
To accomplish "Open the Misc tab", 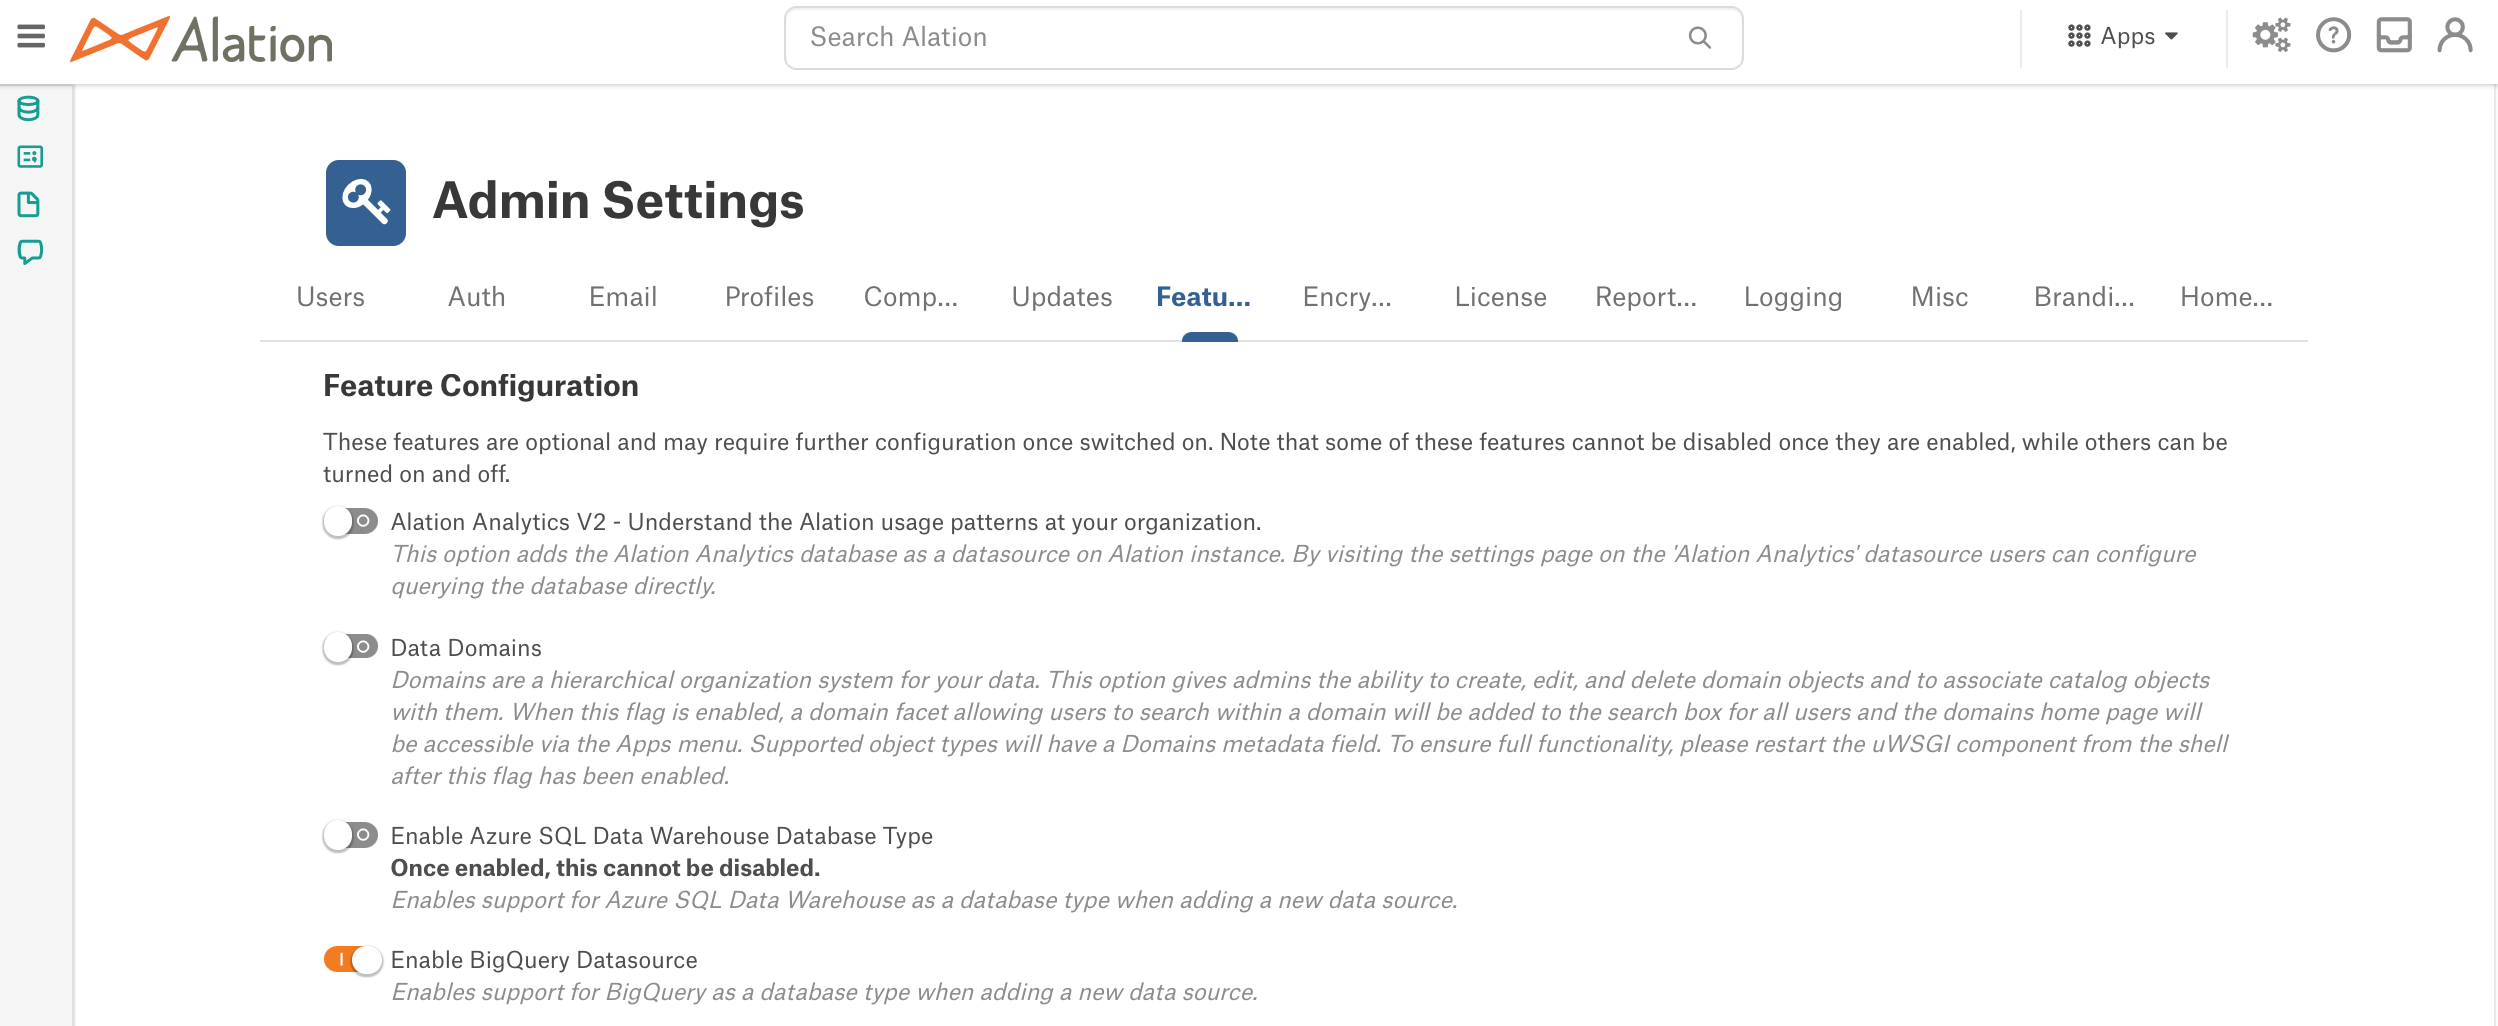I will [1939, 297].
